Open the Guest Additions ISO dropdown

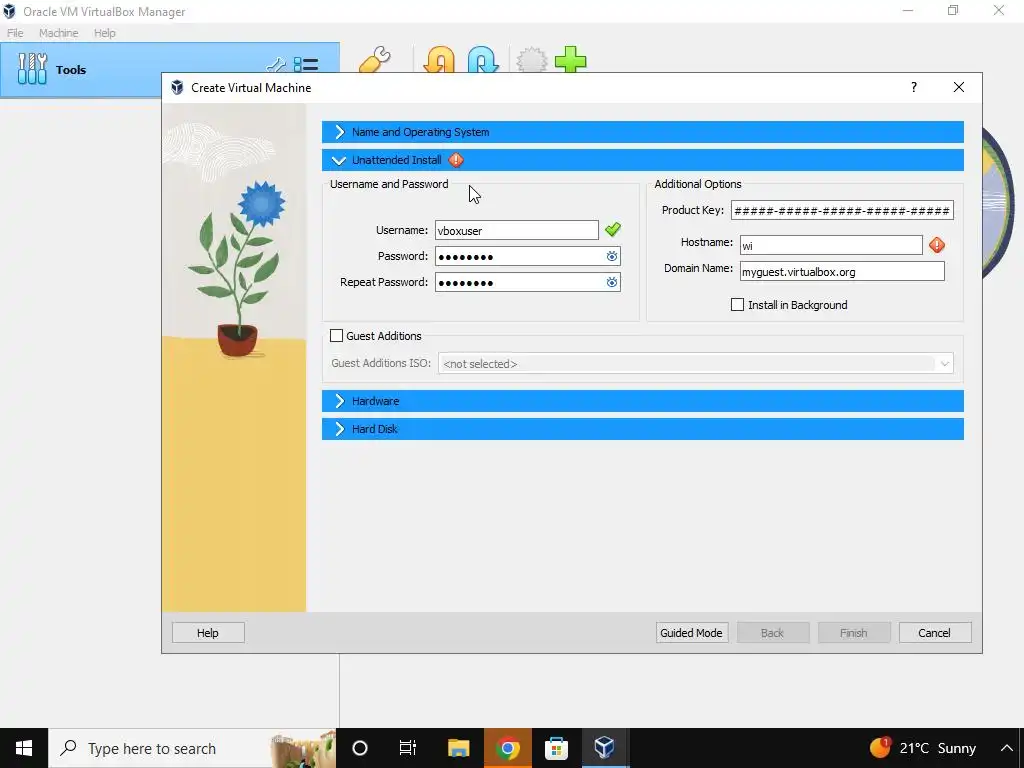tap(696, 364)
